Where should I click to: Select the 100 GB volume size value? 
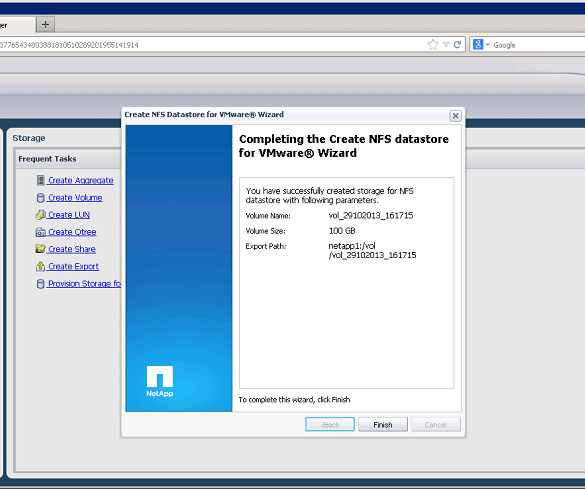342,231
